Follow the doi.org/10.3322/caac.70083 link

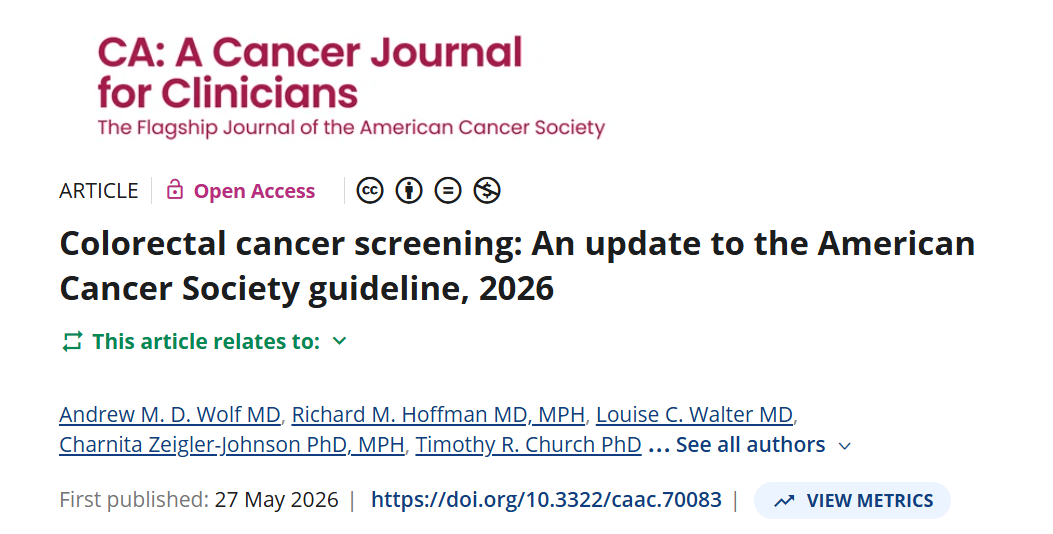click(546, 500)
